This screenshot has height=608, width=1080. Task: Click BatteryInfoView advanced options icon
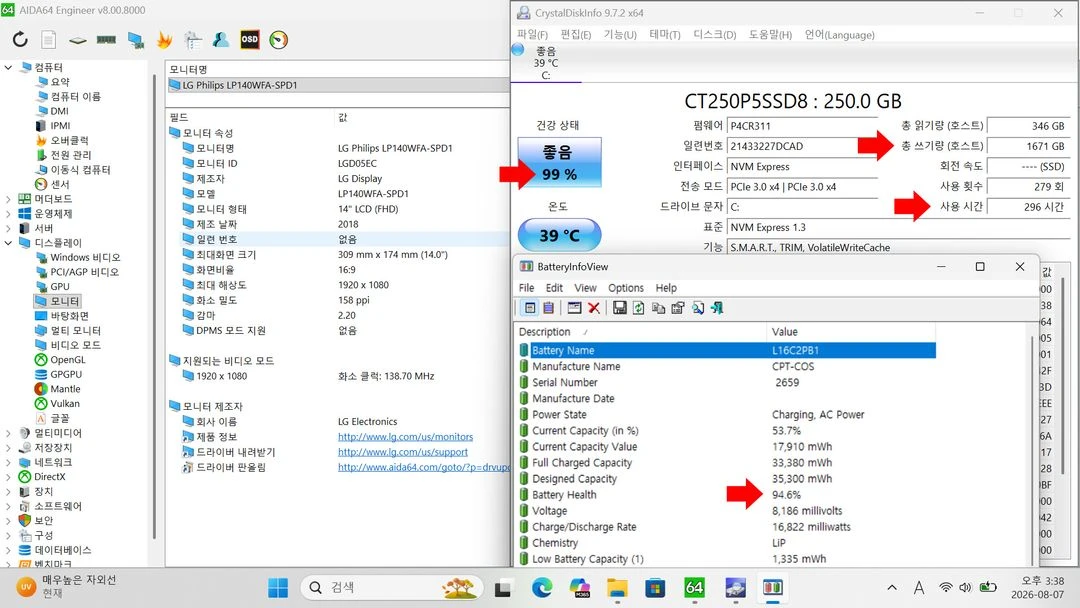(x=678, y=308)
